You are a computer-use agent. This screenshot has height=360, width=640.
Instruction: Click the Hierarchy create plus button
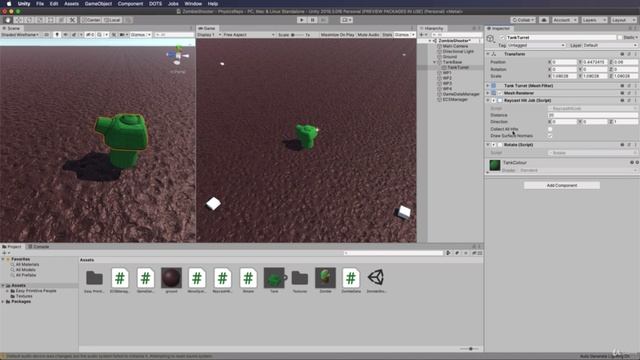(422, 35)
